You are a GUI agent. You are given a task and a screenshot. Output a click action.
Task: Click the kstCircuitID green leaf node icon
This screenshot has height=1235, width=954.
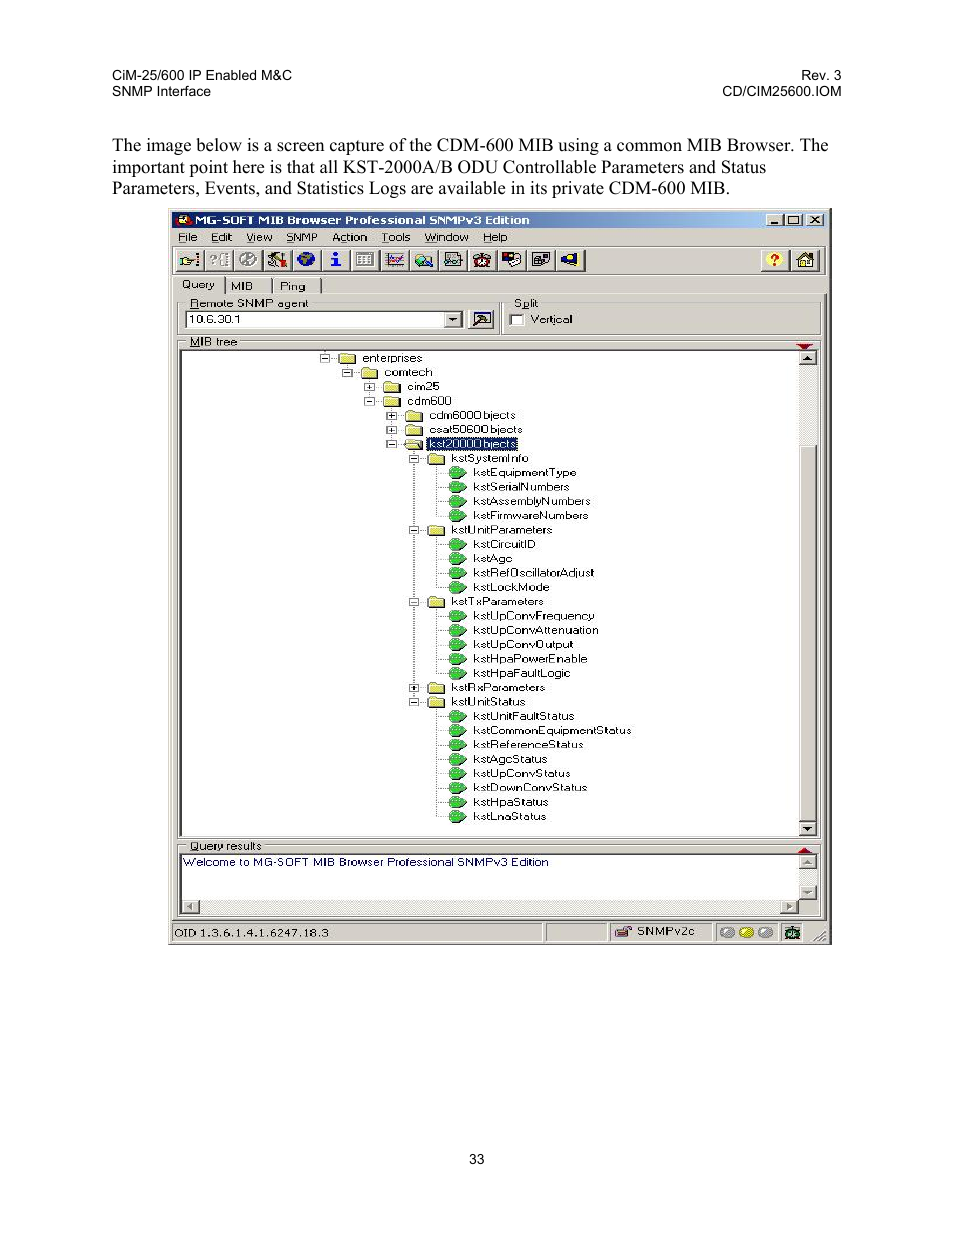tap(458, 545)
